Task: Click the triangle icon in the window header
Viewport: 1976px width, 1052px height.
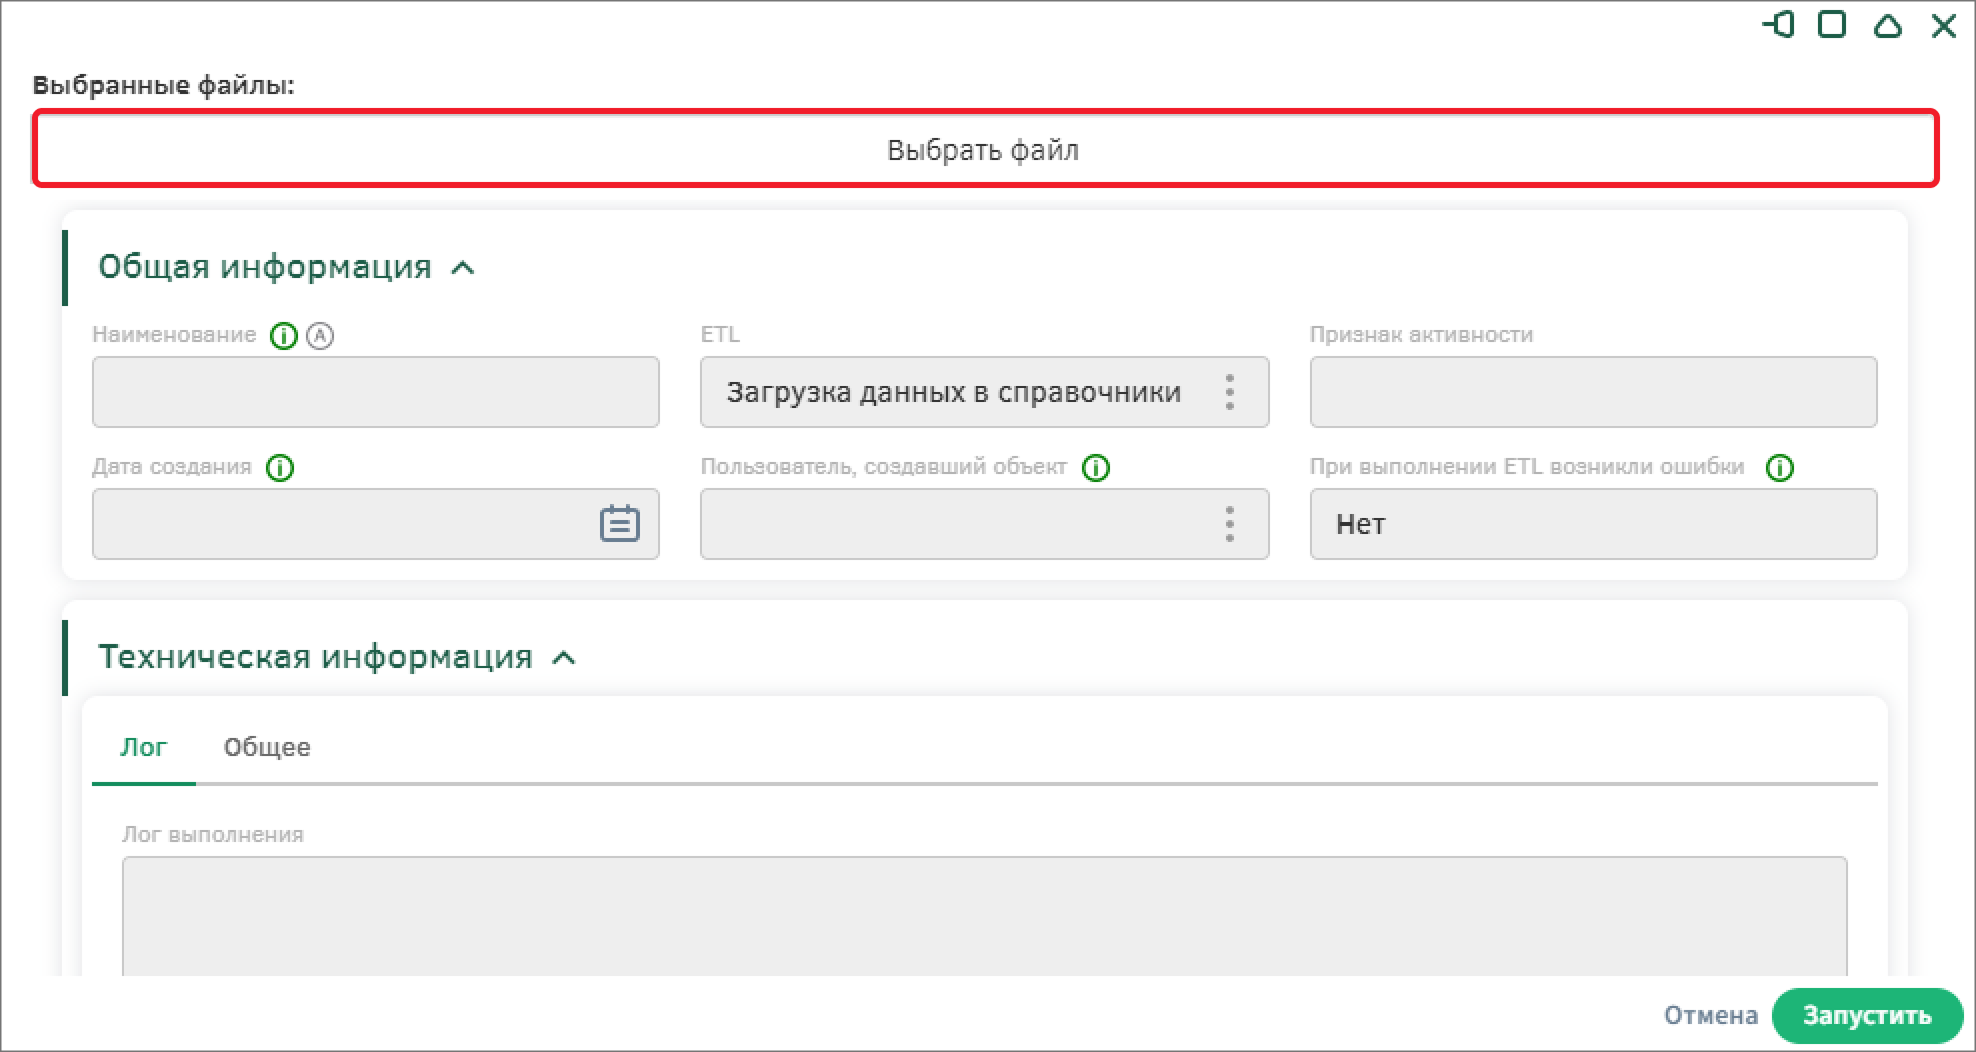Action: (x=1887, y=25)
